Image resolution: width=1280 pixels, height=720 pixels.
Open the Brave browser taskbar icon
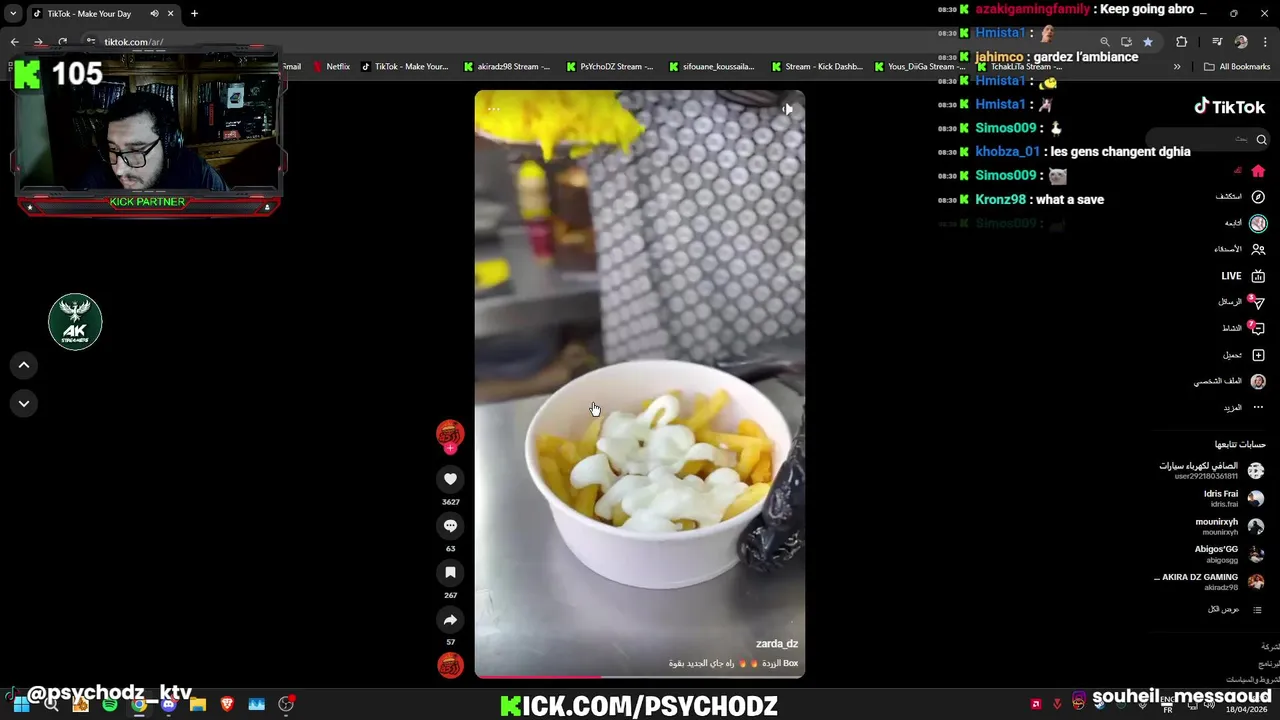pos(227,705)
